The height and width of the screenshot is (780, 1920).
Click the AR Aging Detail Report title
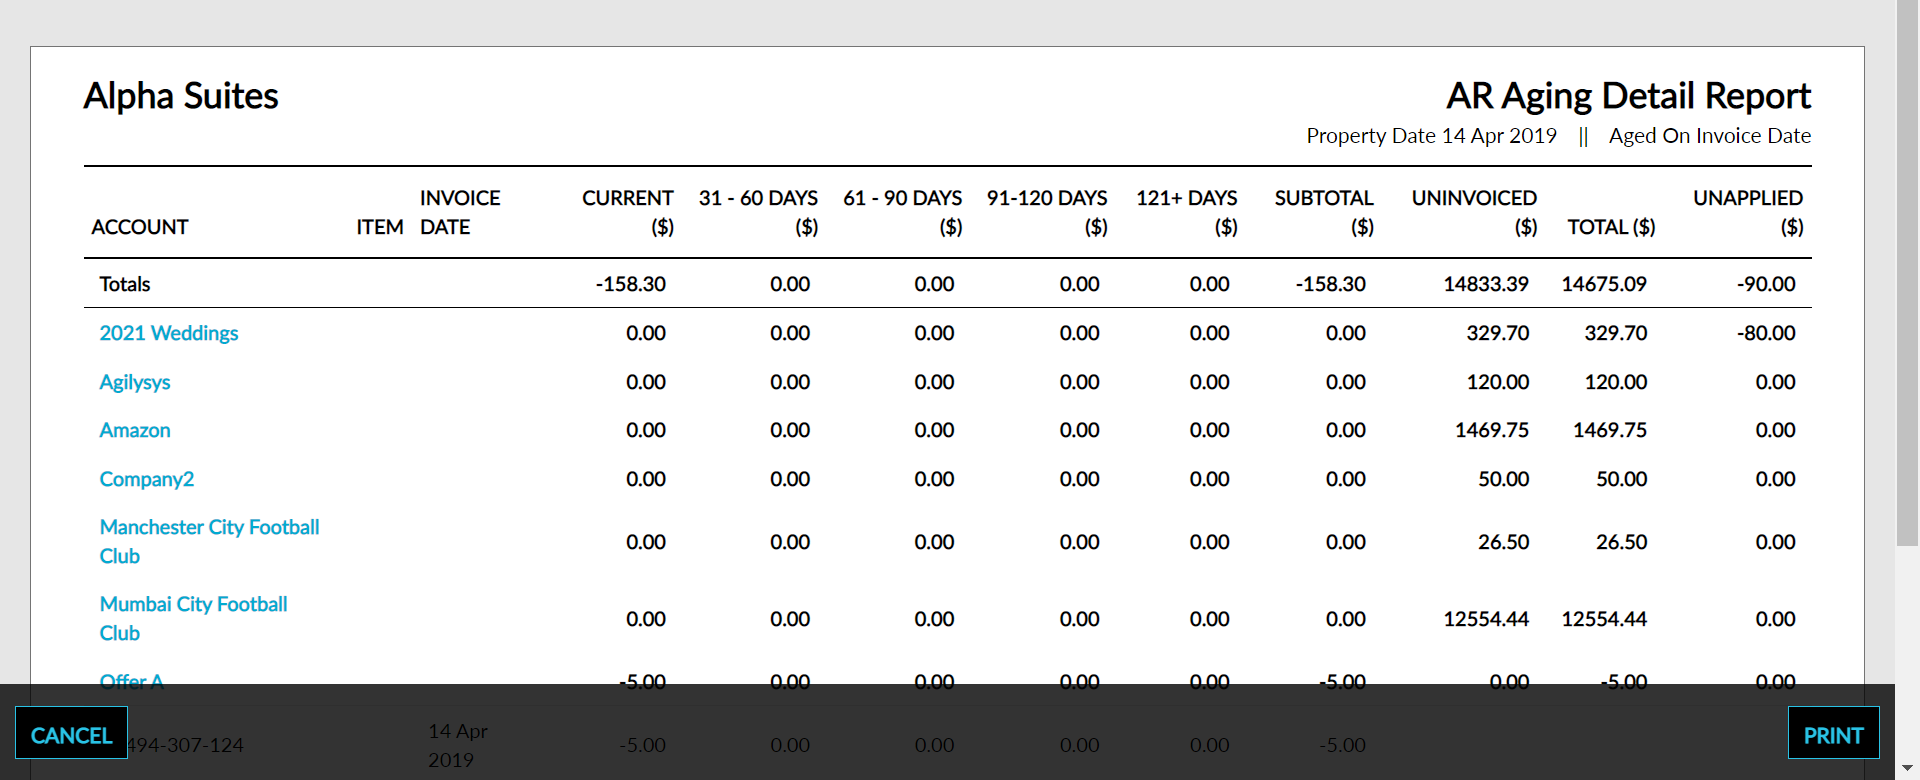pyautogui.click(x=1627, y=96)
